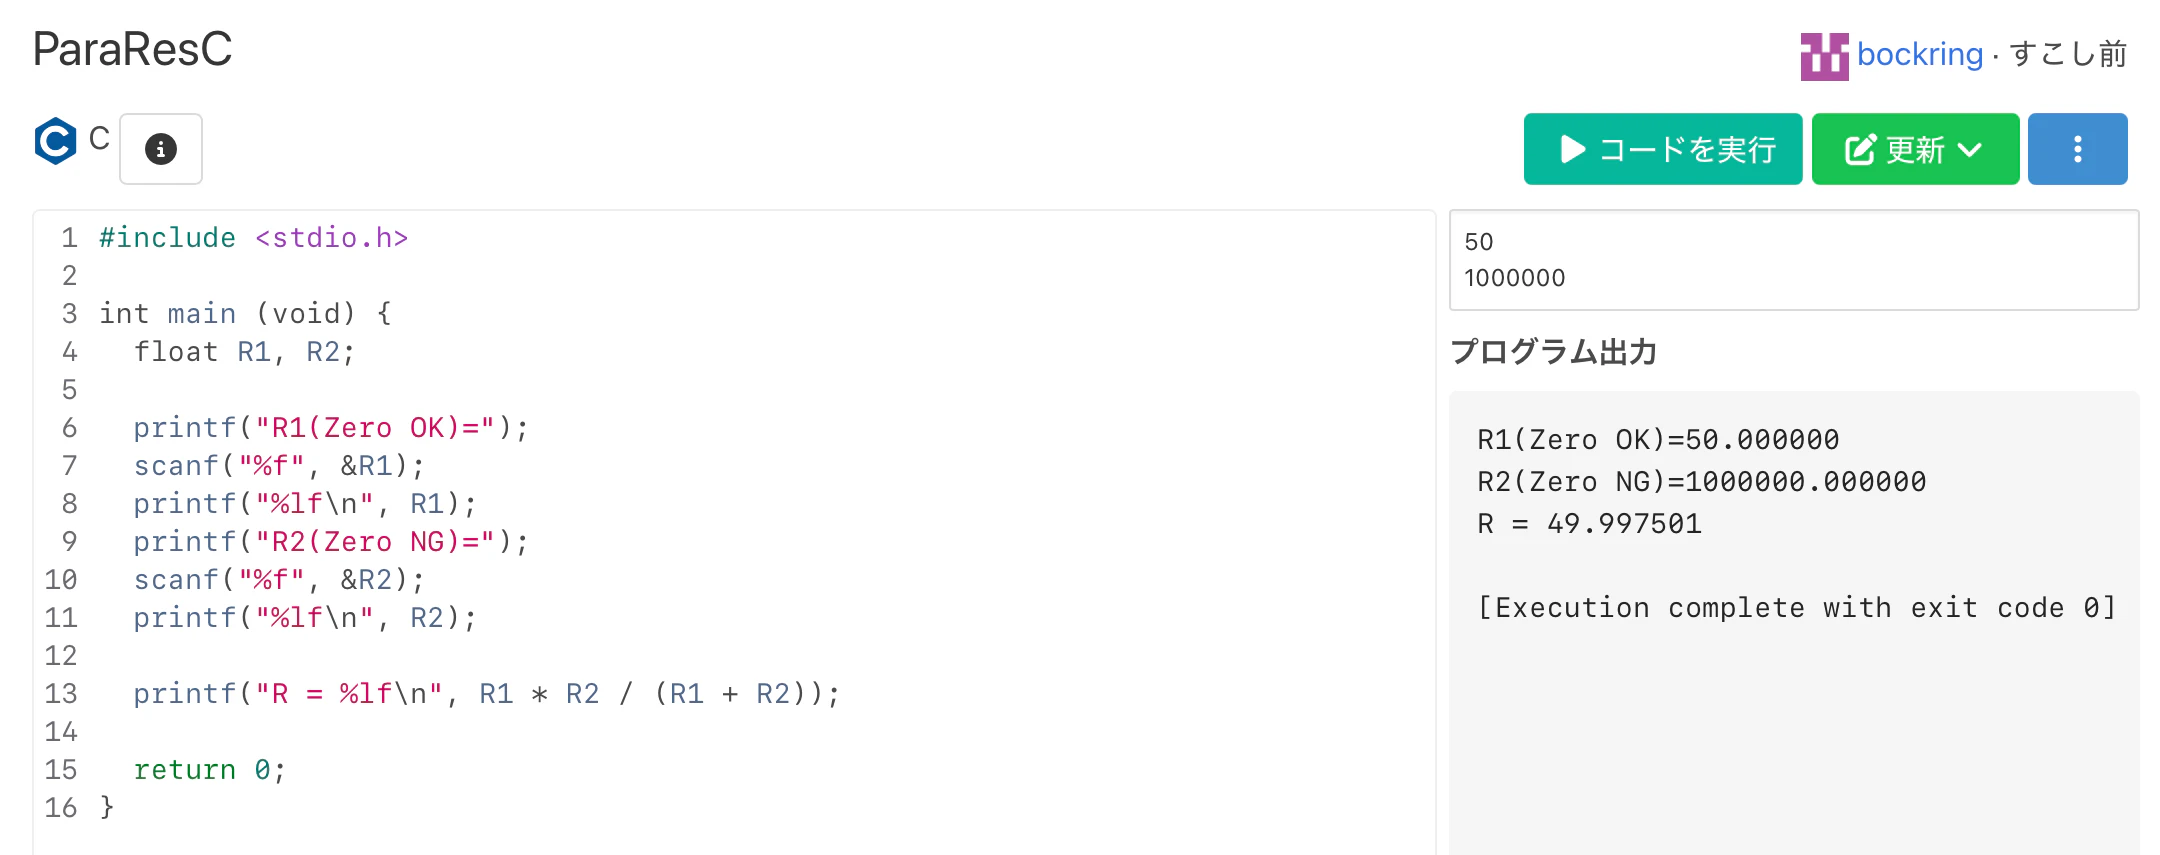Click the ParaResC title
2160x855 pixels.
132,49
